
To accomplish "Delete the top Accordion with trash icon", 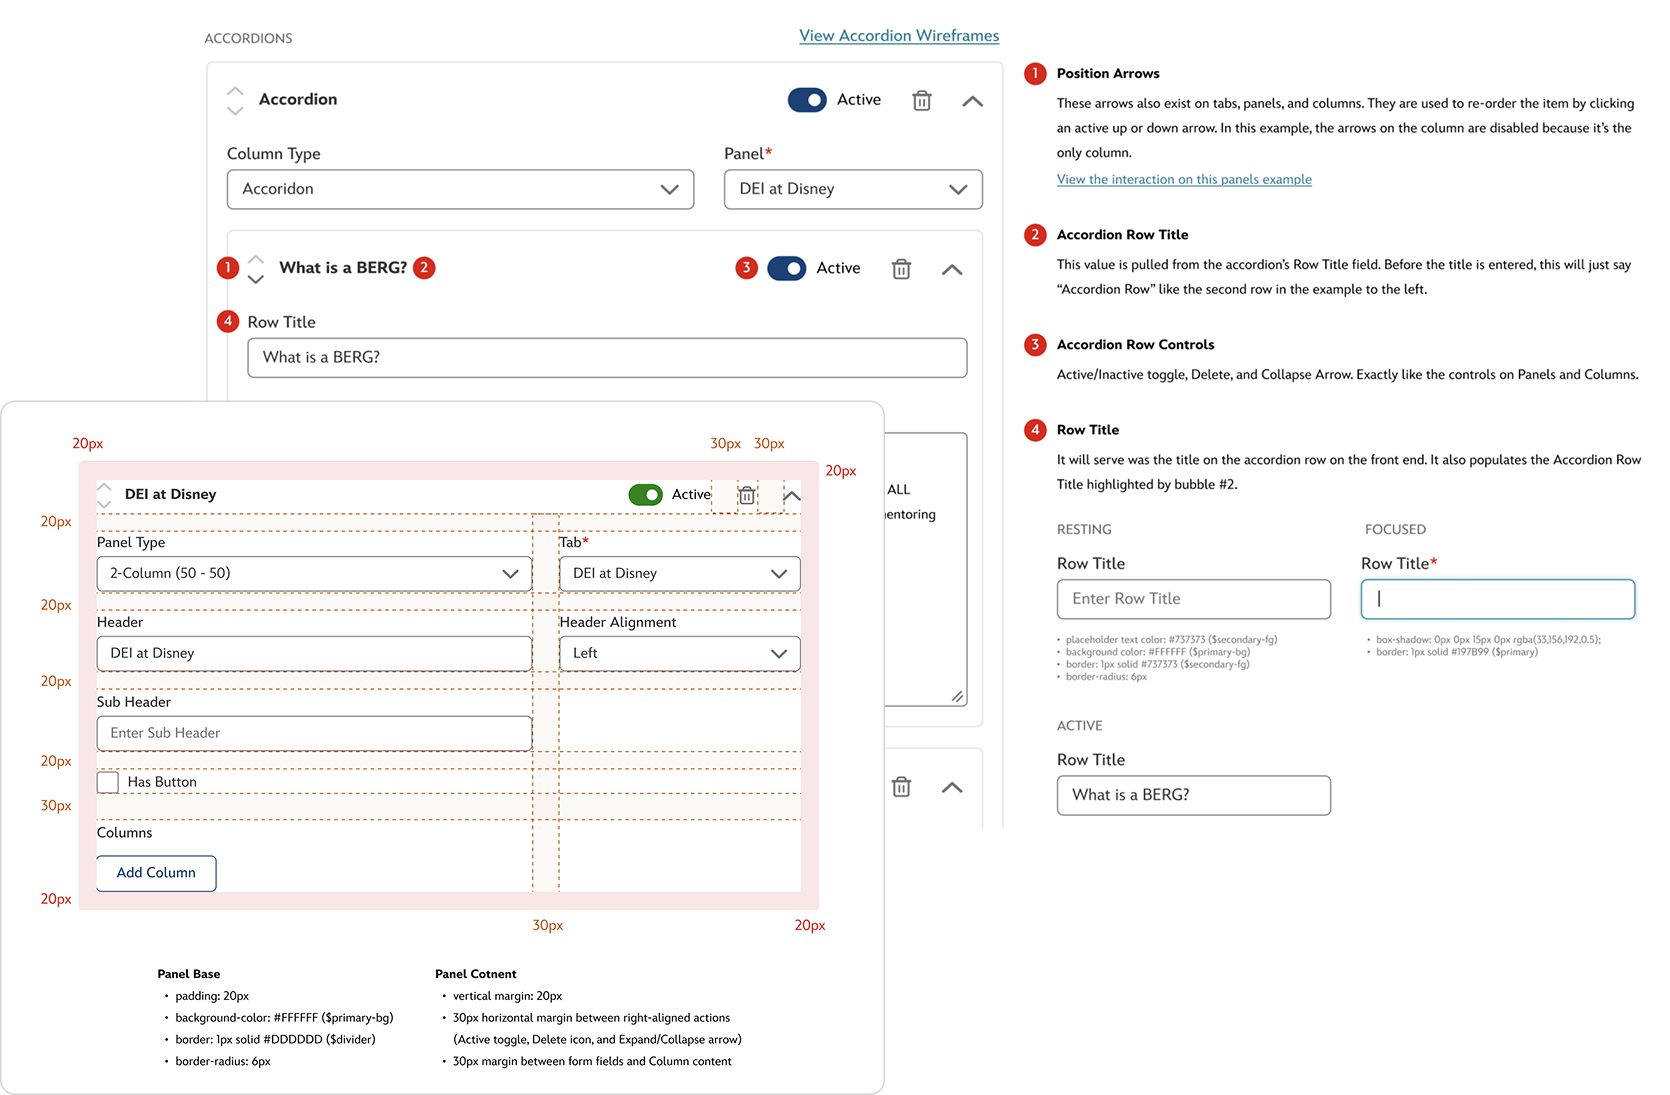I will [922, 101].
